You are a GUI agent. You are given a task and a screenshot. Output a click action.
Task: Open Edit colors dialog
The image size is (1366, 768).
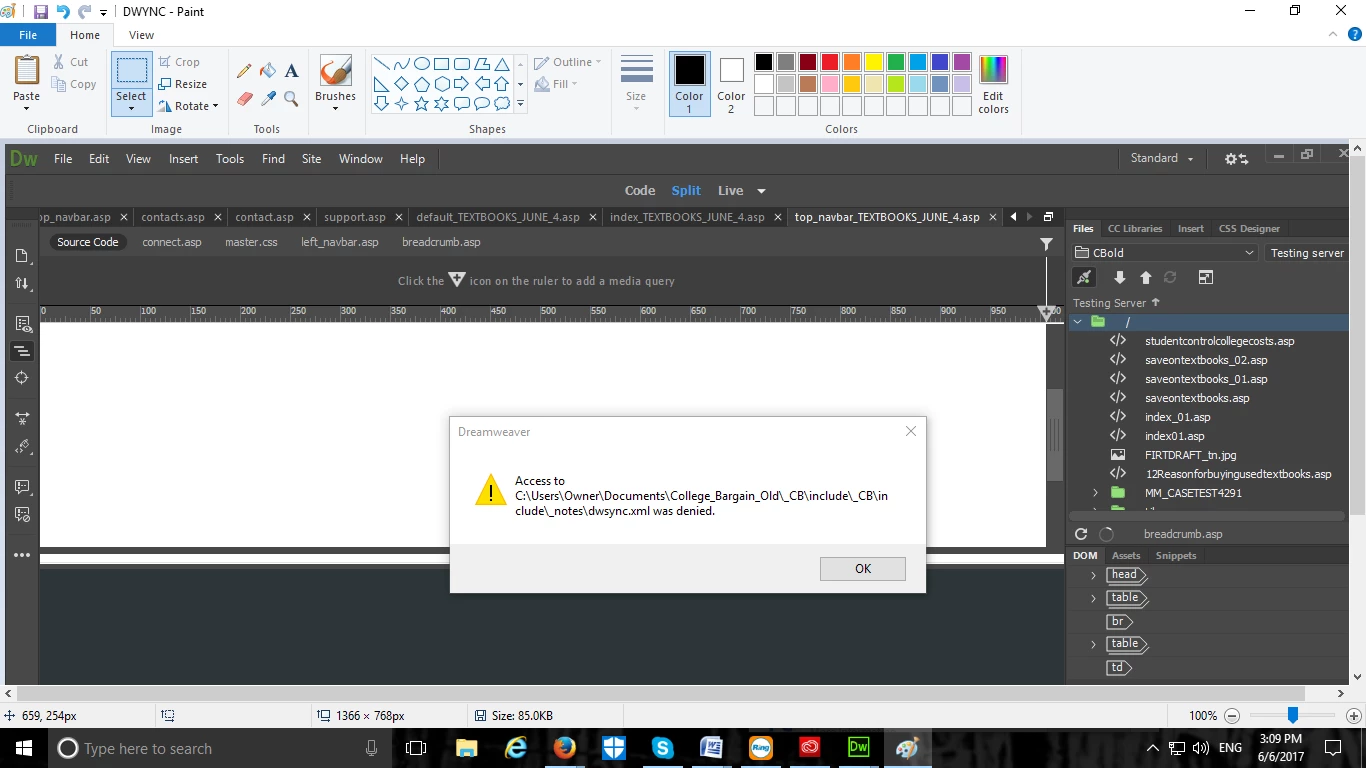(x=993, y=83)
